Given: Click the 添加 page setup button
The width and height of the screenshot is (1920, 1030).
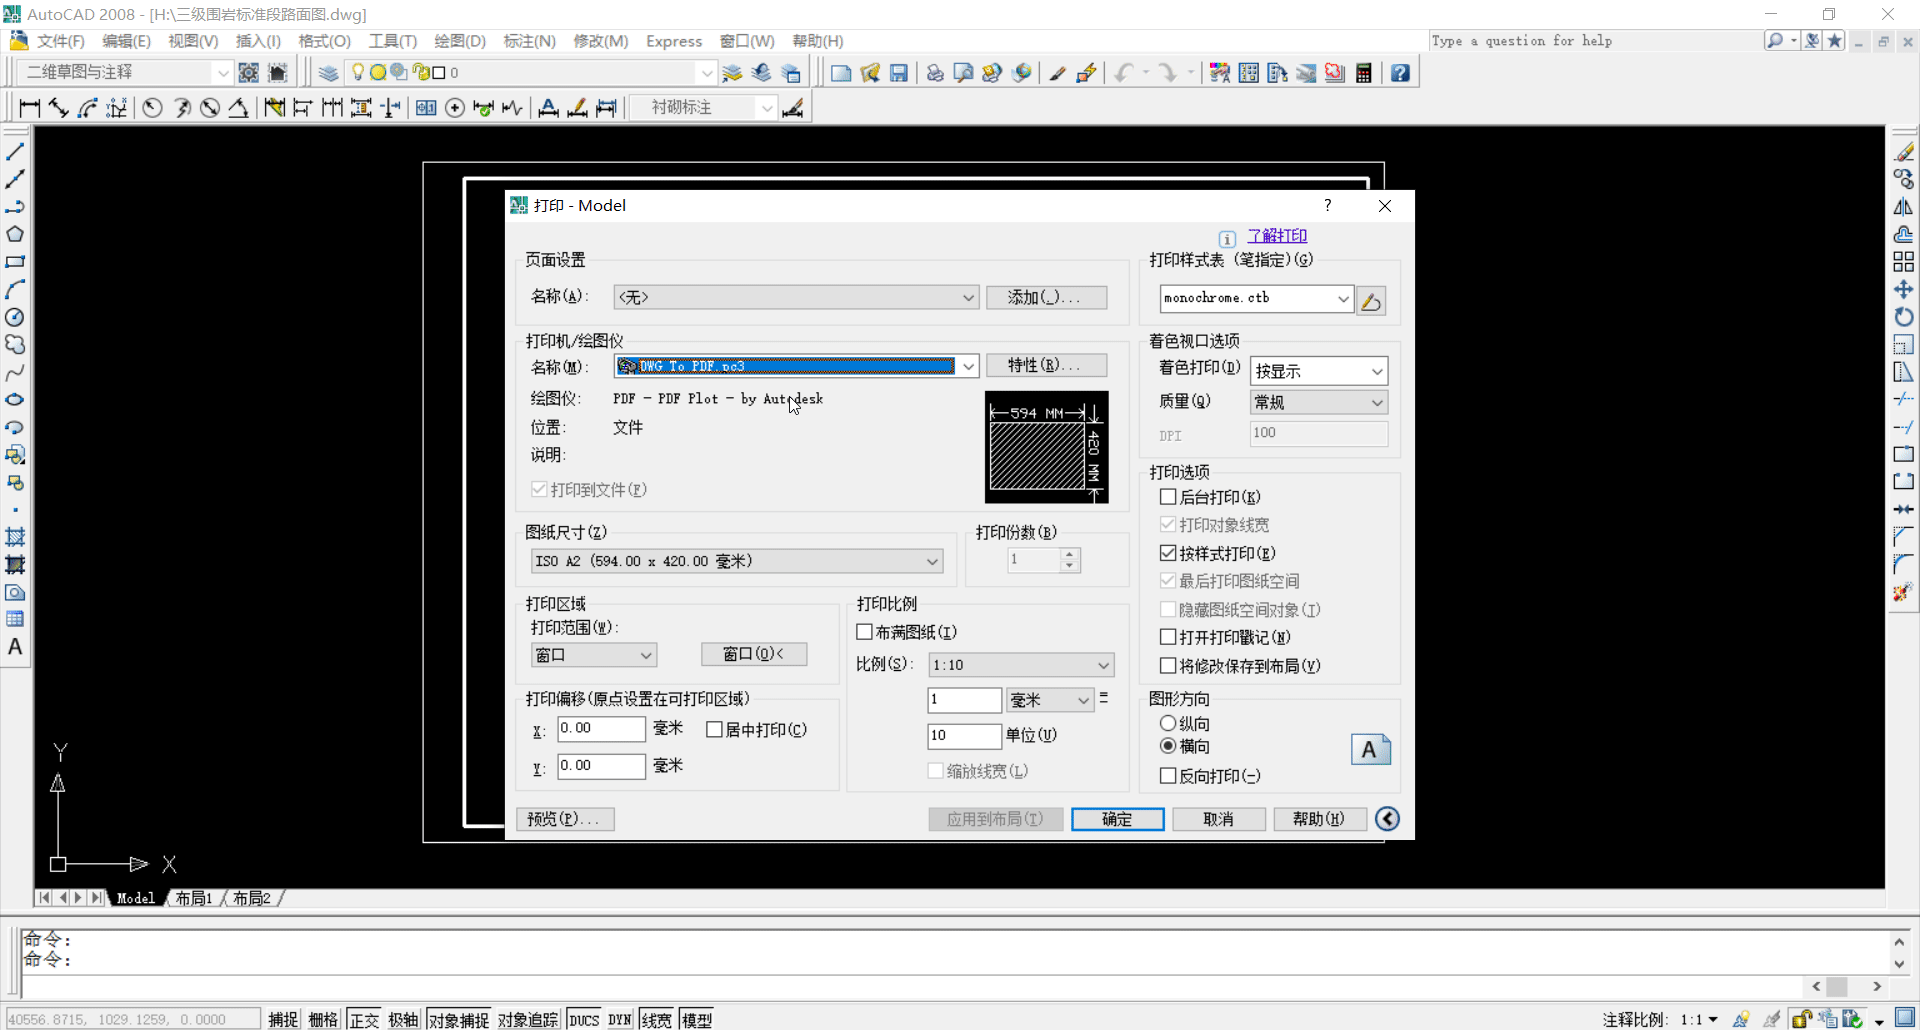Looking at the screenshot, I should 1046,297.
